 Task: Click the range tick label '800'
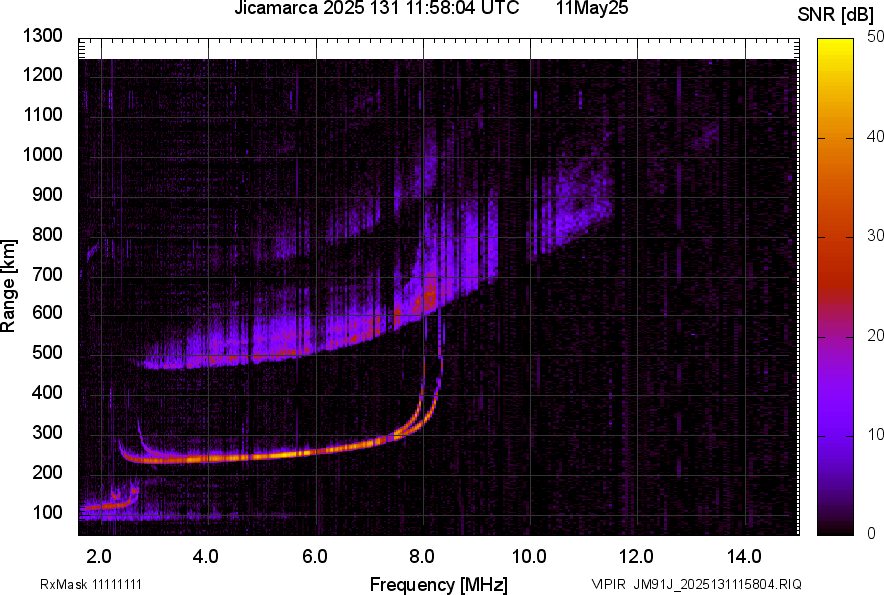pos(47,234)
